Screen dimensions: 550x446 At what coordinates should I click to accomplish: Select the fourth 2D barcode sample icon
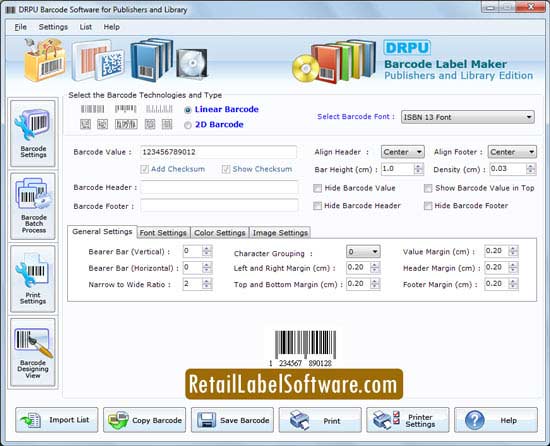pos(150,124)
